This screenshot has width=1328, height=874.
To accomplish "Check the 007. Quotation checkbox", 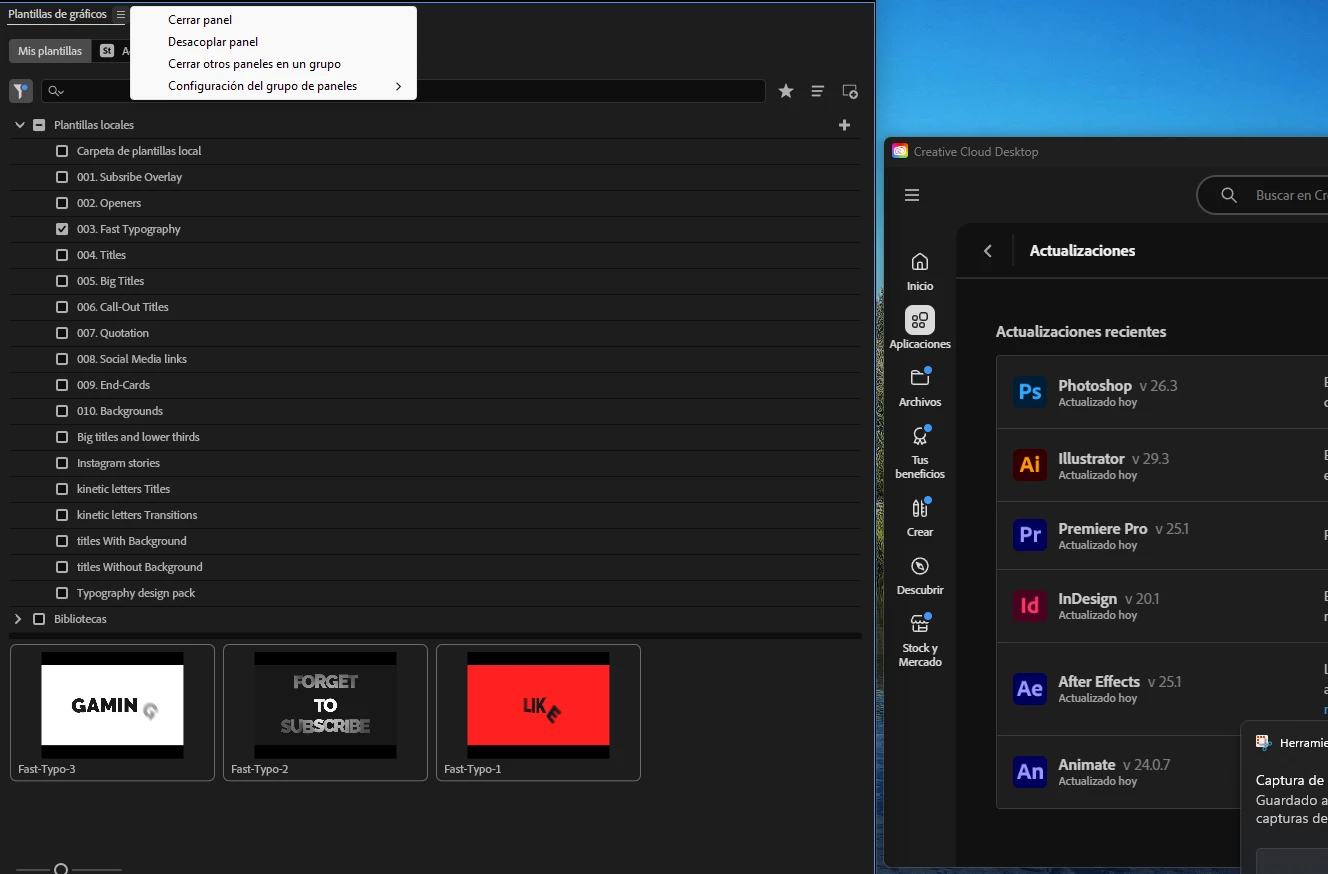I will coord(62,333).
